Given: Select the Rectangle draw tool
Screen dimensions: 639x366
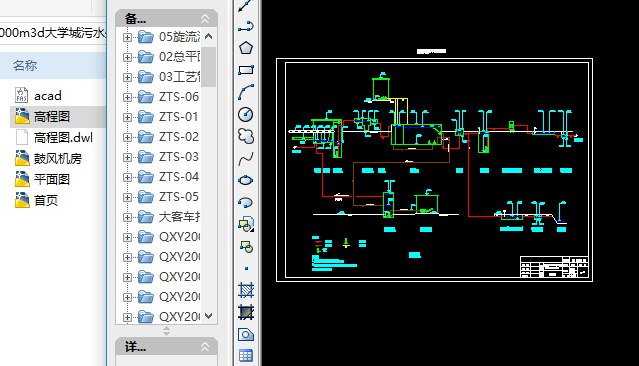Looking at the screenshot, I should [246, 70].
